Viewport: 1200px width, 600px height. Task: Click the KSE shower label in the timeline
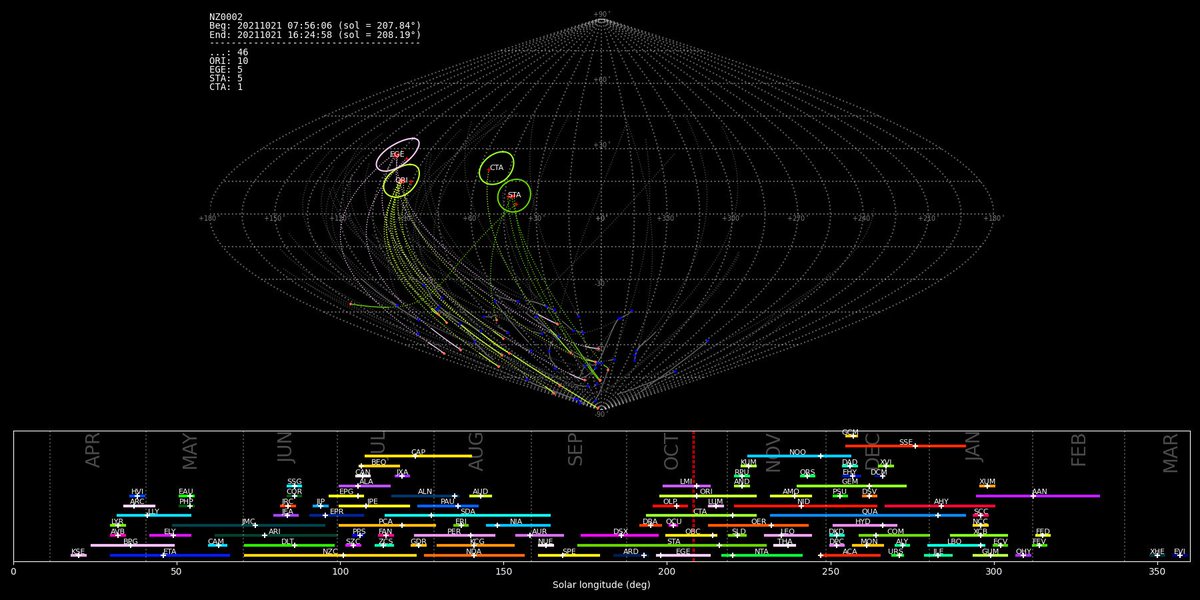(x=78, y=551)
